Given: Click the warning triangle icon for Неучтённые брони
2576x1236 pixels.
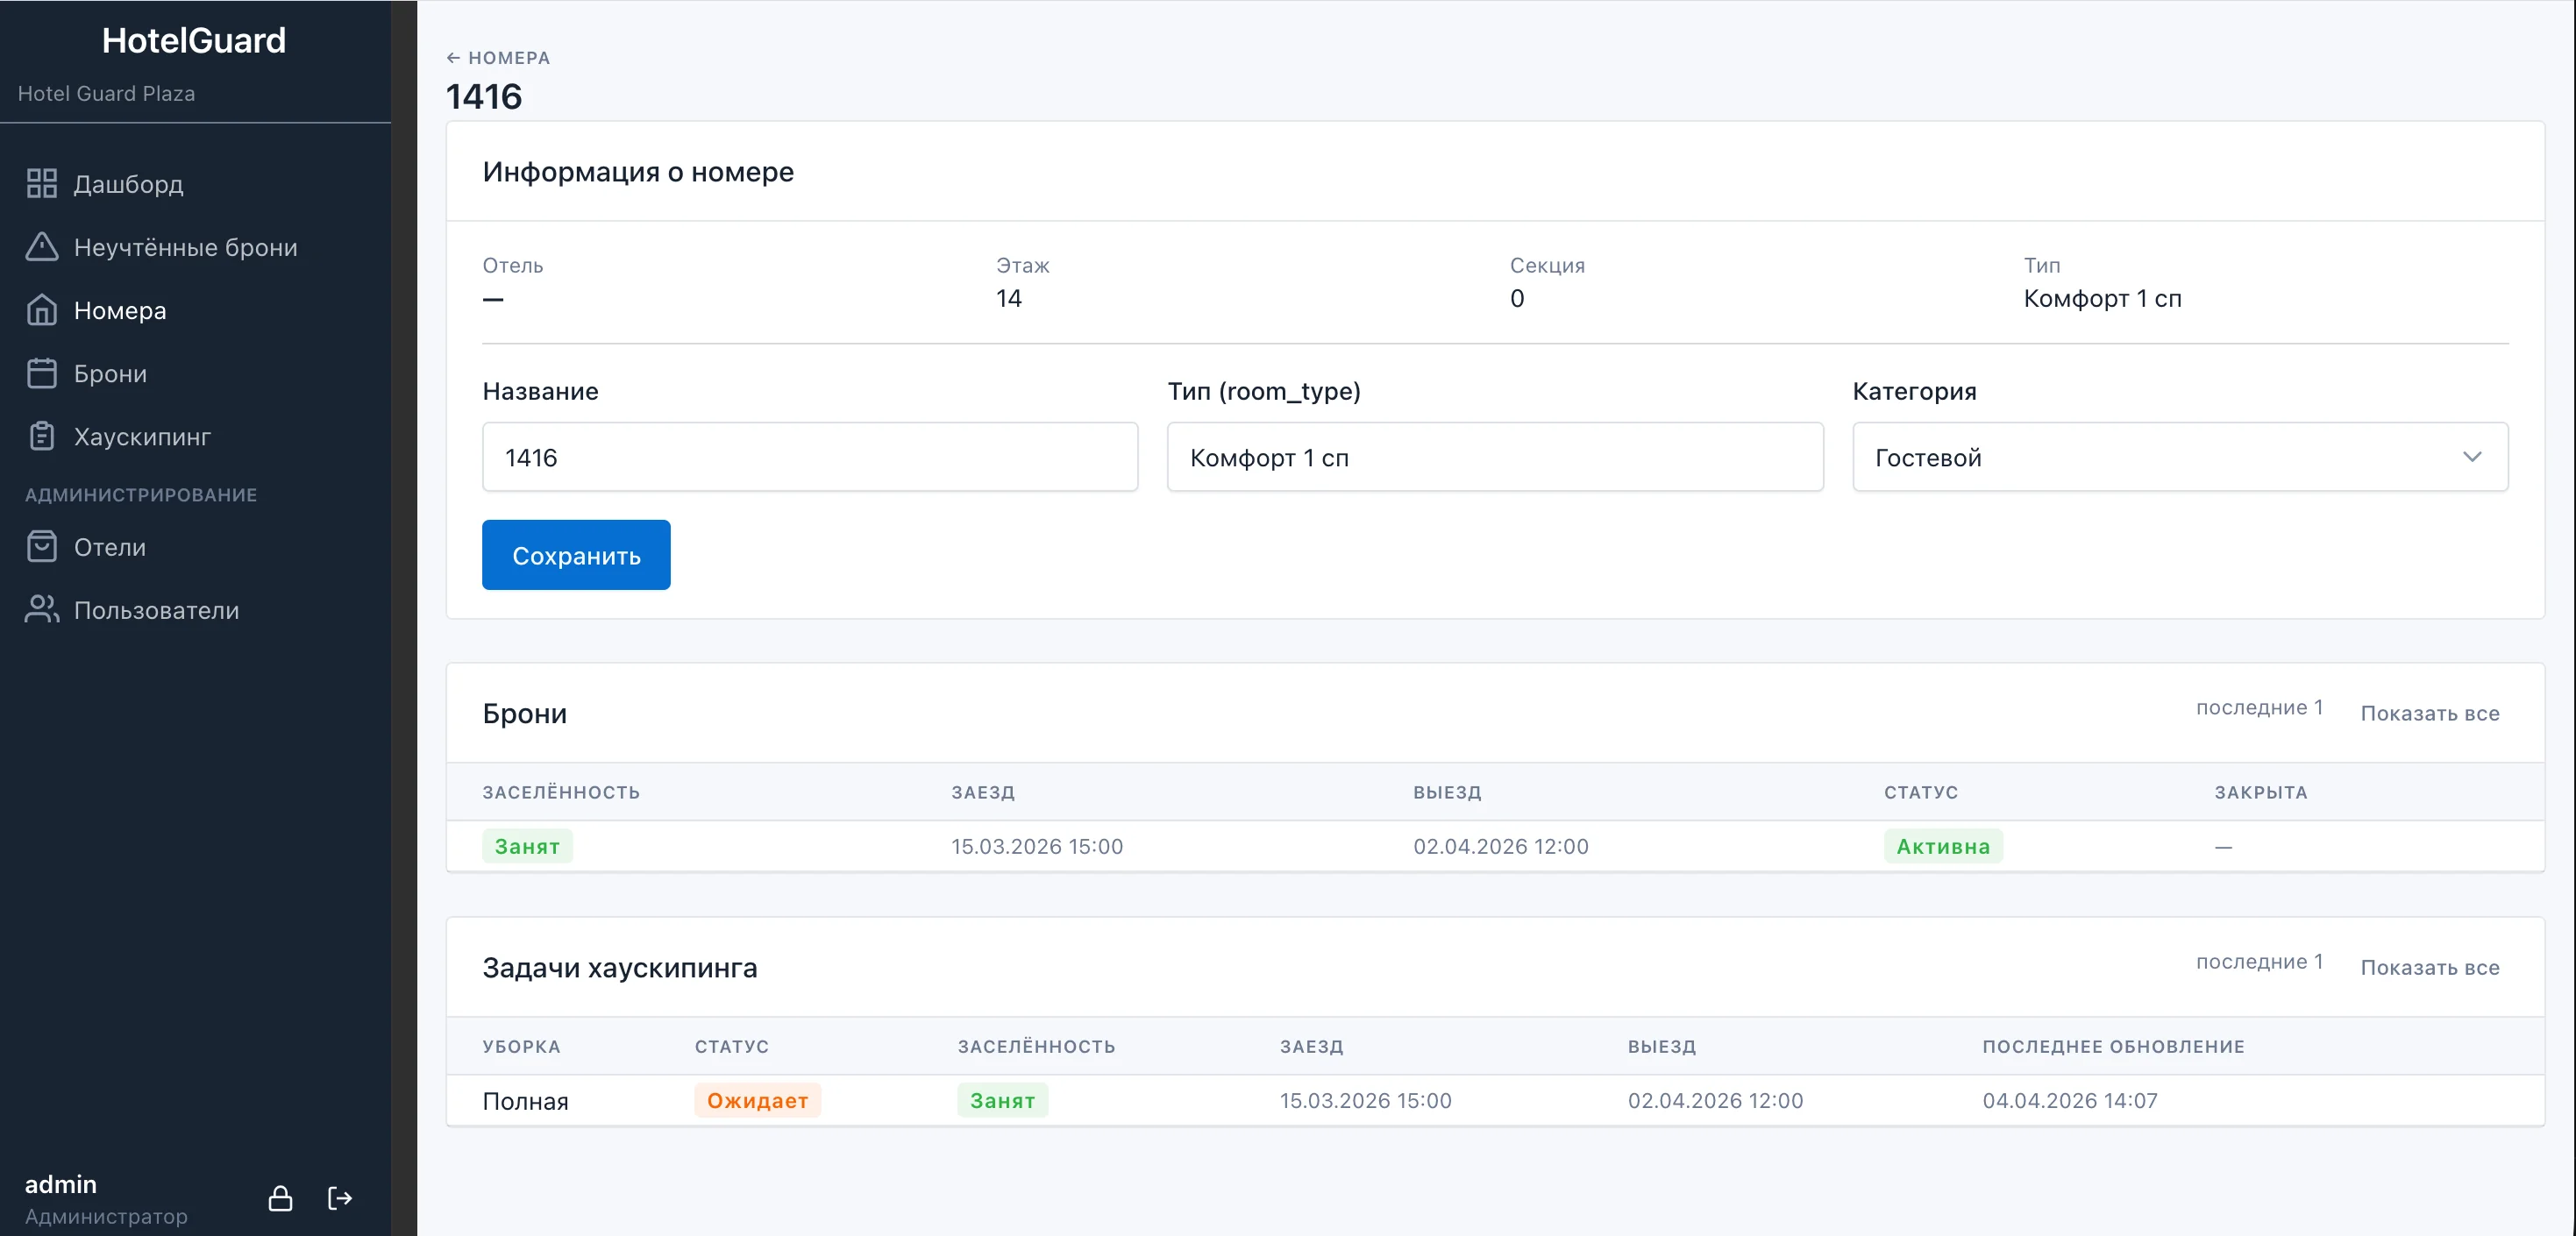Looking at the screenshot, I should tap(41, 247).
